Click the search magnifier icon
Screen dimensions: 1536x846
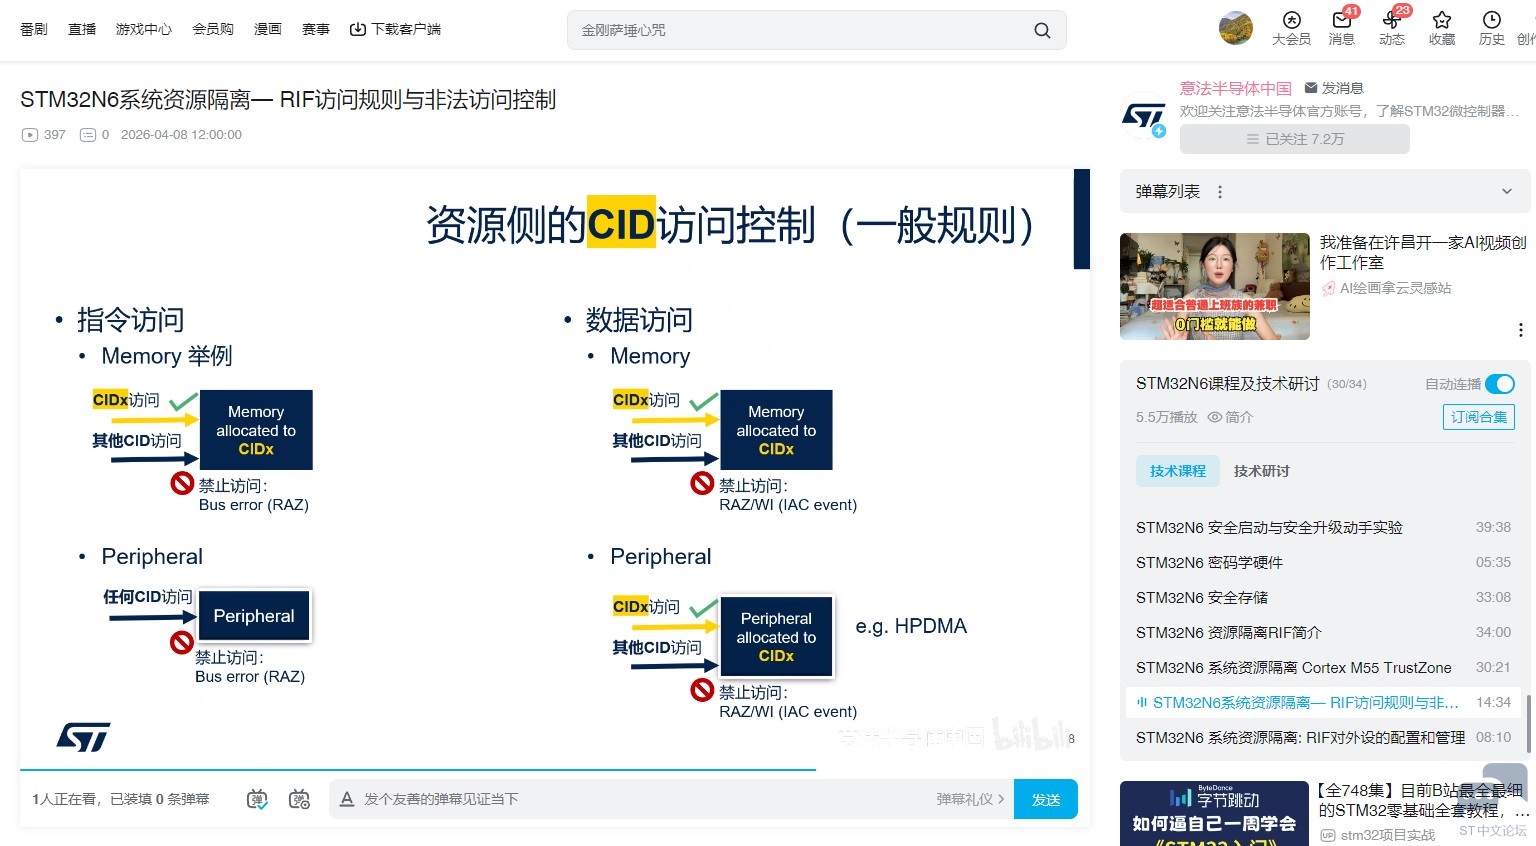[1042, 30]
